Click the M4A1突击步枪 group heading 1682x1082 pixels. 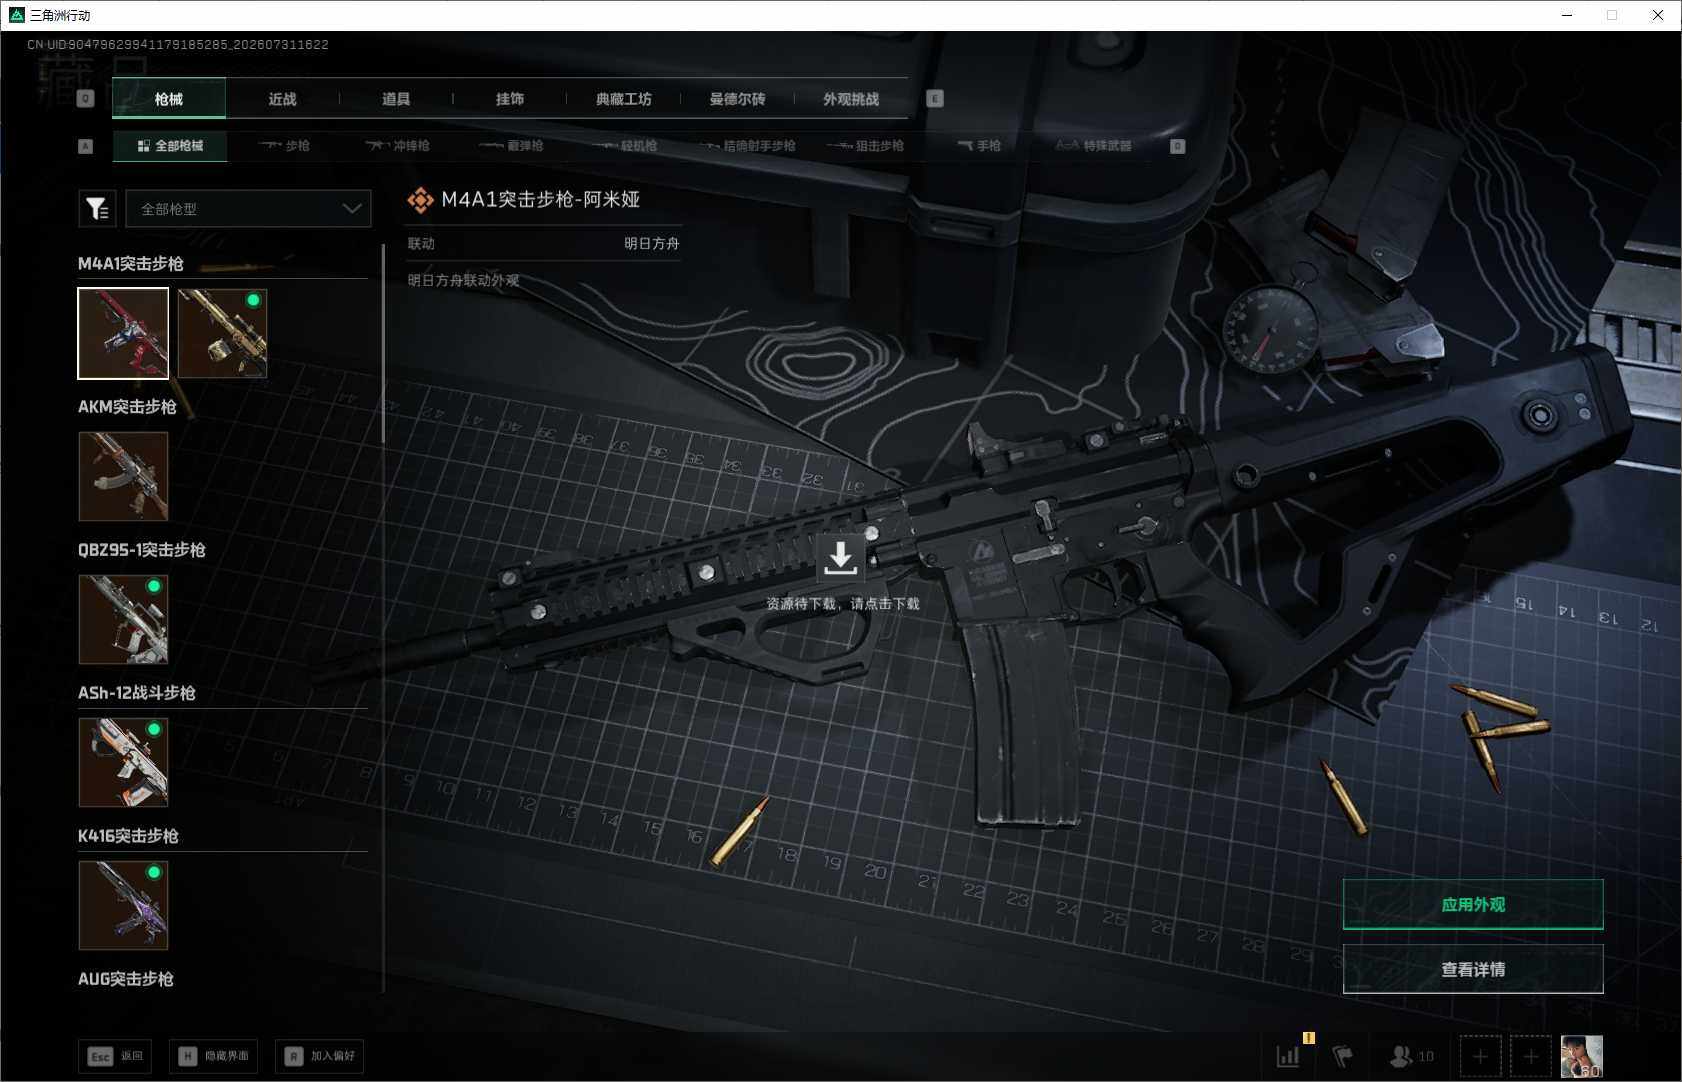131,264
